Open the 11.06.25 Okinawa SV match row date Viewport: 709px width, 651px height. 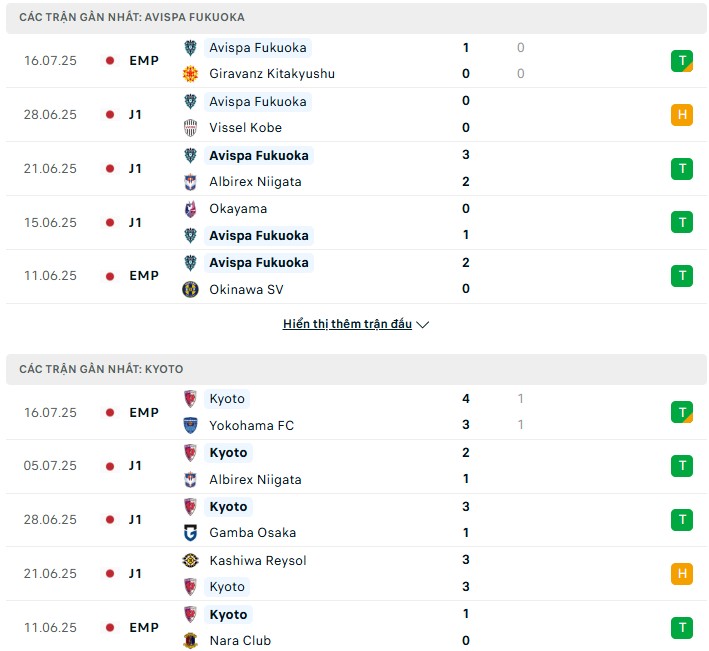click(x=50, y=276)
